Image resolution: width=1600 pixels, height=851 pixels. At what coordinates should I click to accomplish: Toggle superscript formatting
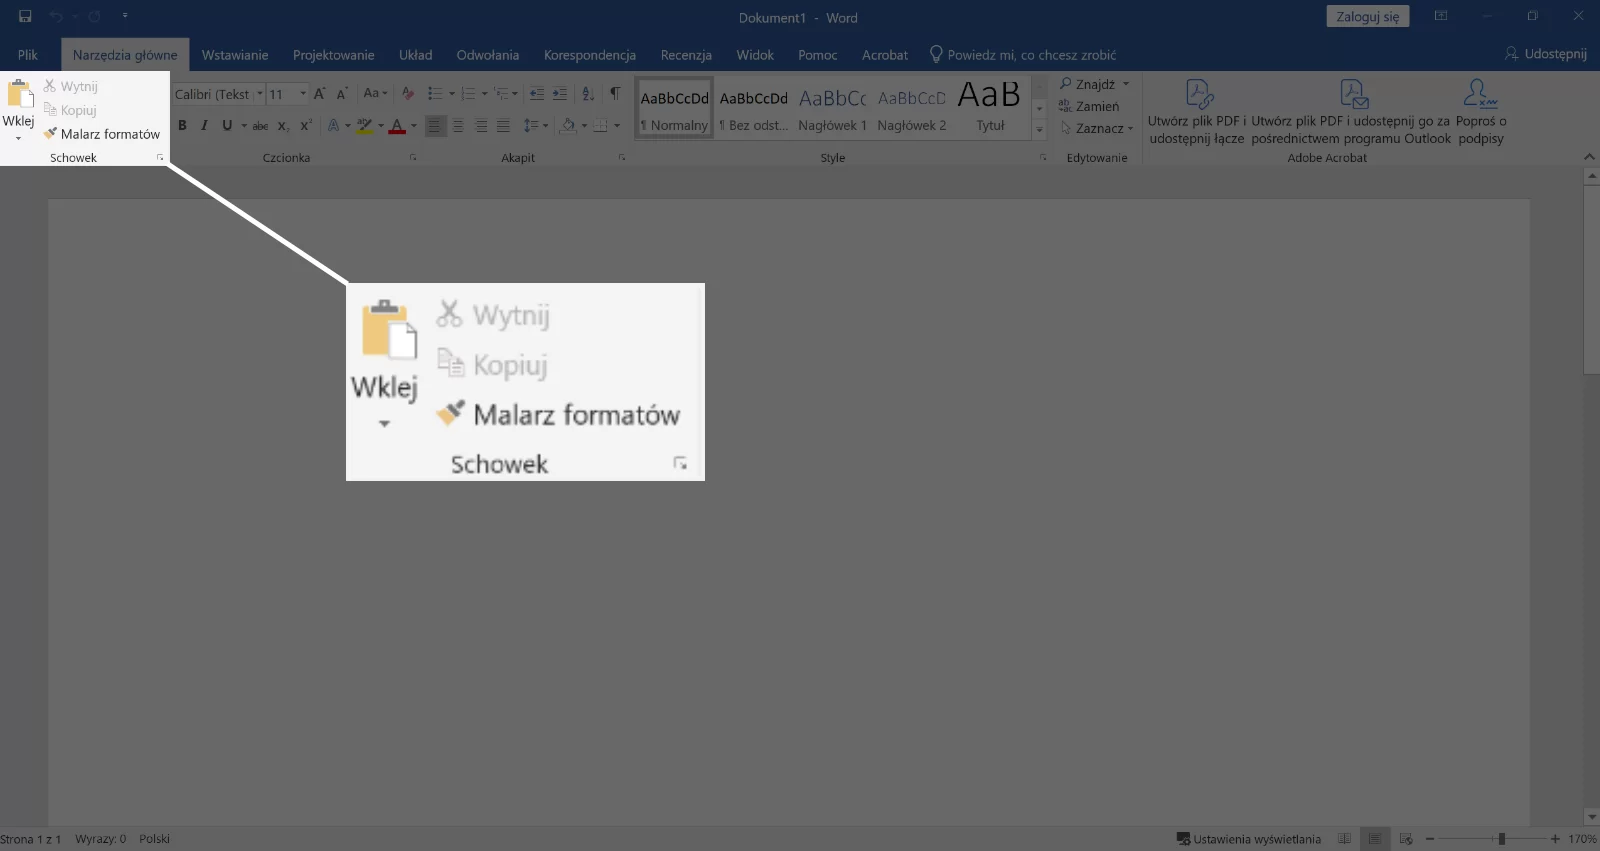coord(306,125)
